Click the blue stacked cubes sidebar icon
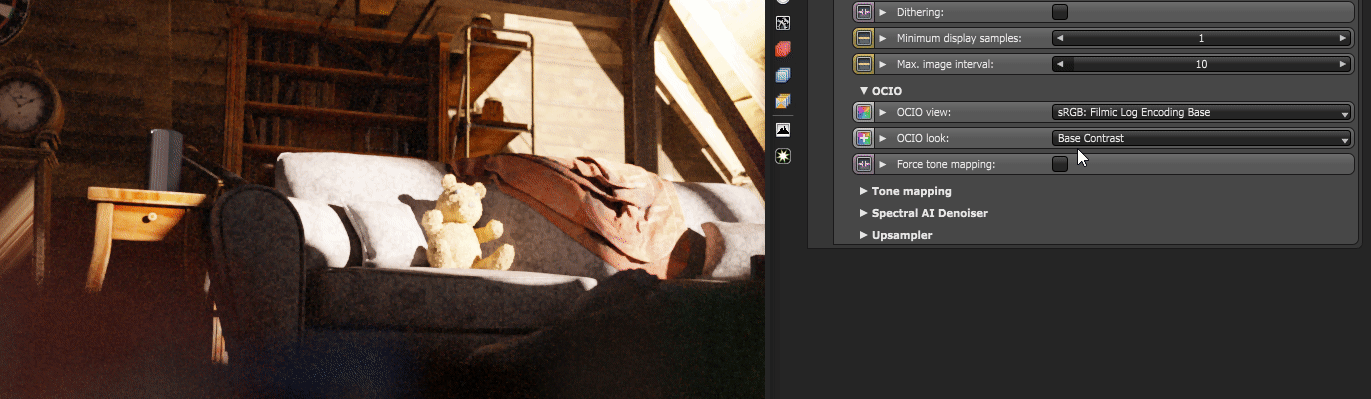 [783, 75]
